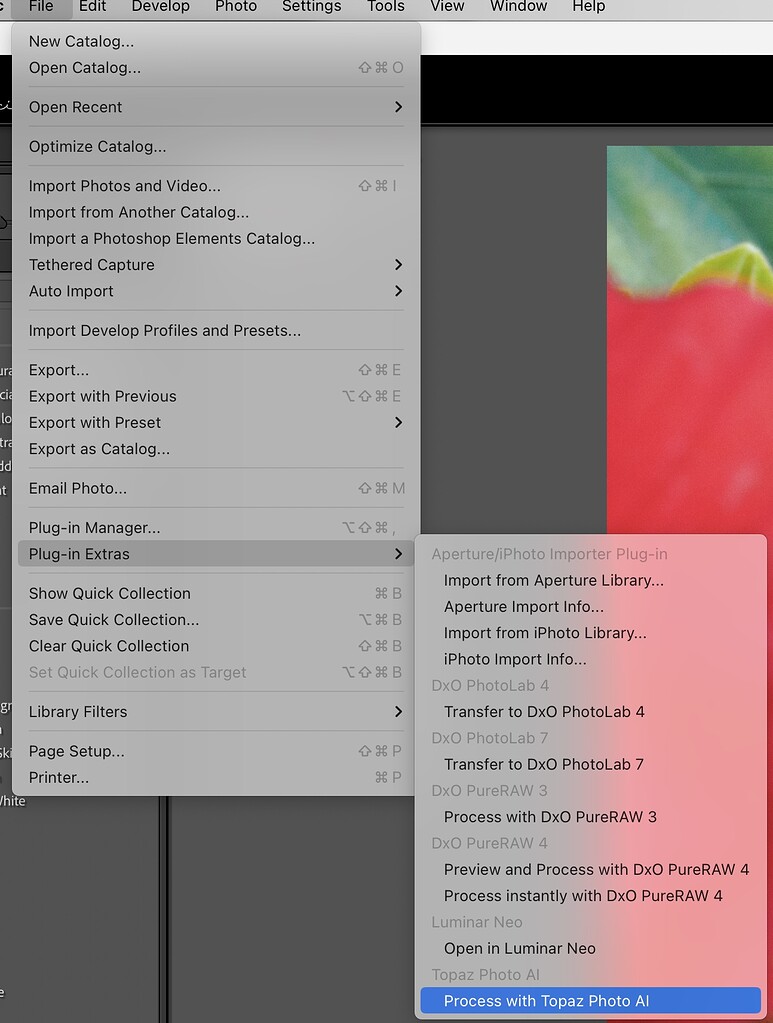
Task: Select Open in Luminar Neo
Action: (520, 948)
